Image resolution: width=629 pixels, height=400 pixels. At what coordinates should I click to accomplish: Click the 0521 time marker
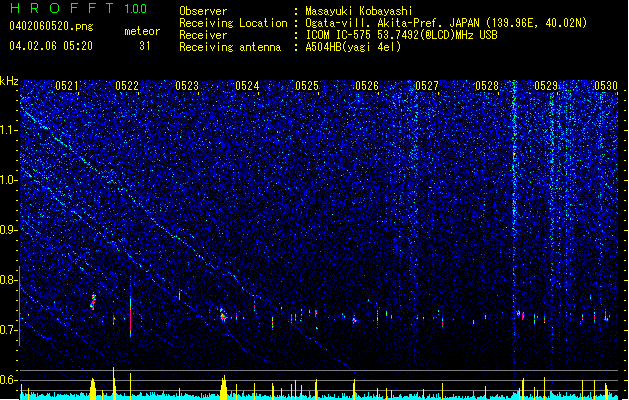(67, 86)
